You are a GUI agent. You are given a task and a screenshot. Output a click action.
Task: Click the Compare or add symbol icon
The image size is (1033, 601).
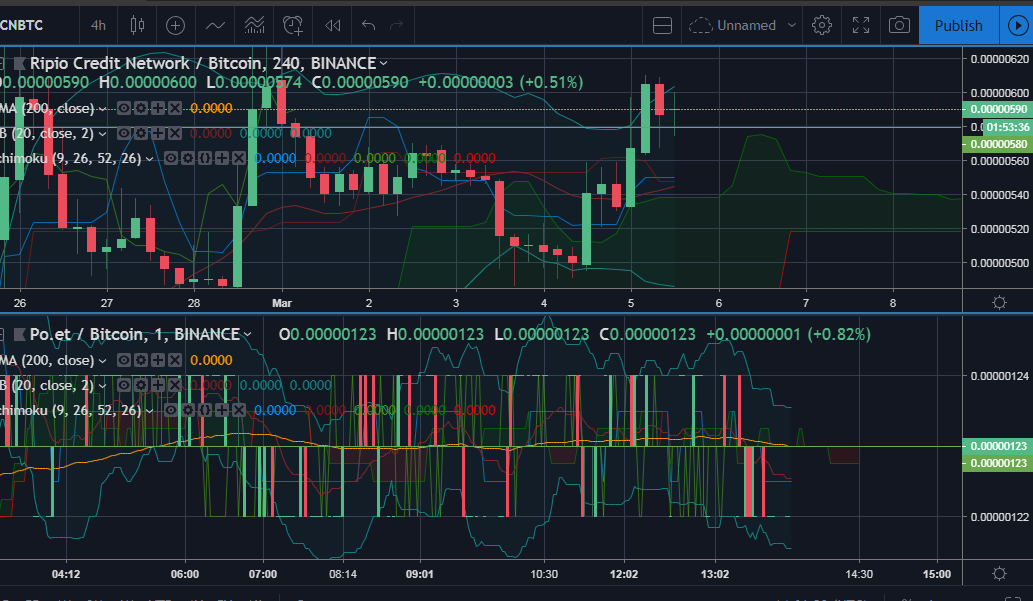tap(175, 26)
